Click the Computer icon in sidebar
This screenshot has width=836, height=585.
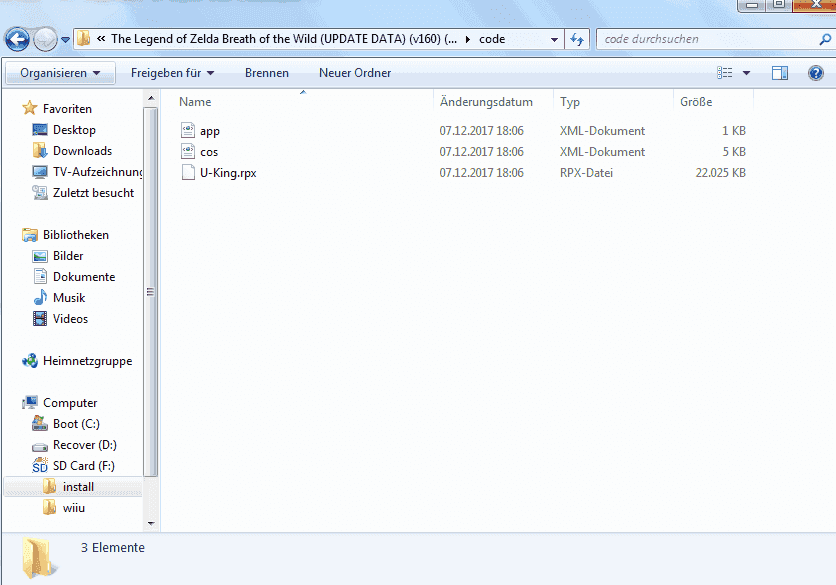(x=29, y=403)
